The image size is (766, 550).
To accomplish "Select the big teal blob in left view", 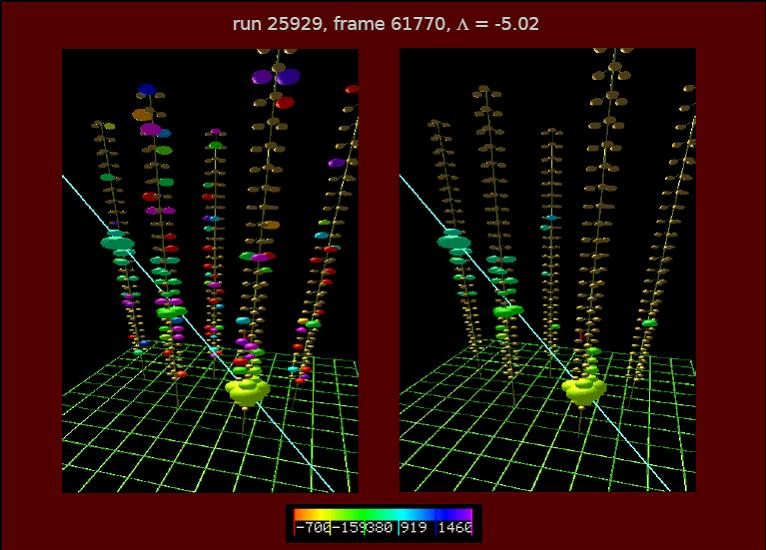I will (x=117, y=241).
